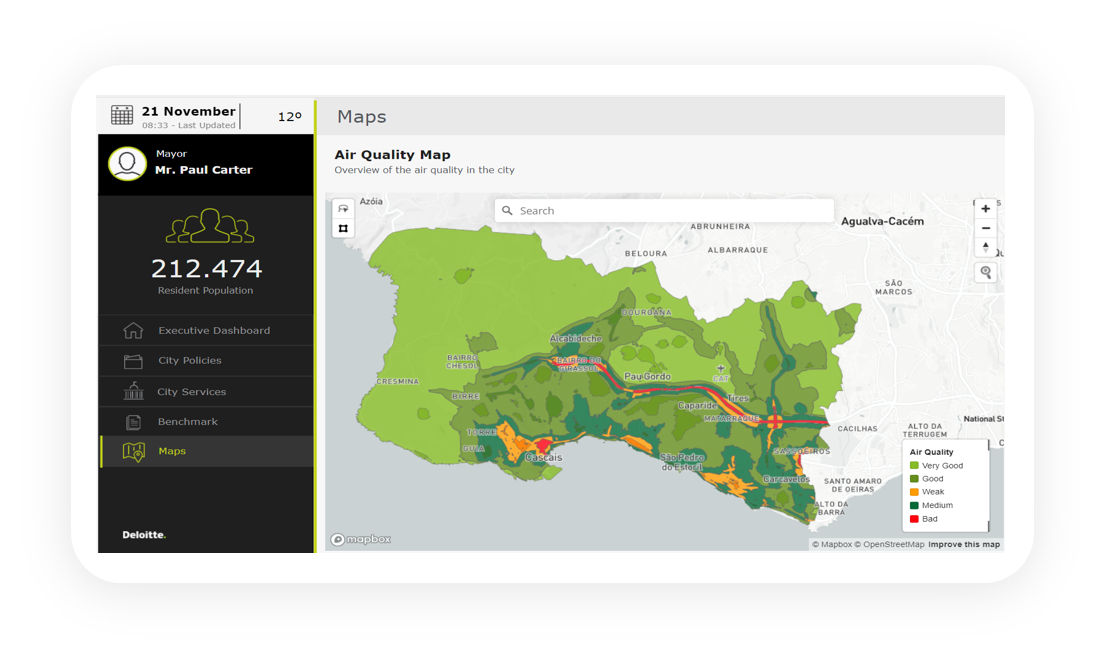1105x661 pixels.
Task: Open Executive Dashboard from the sidebar
Action: tap(213, 331)
